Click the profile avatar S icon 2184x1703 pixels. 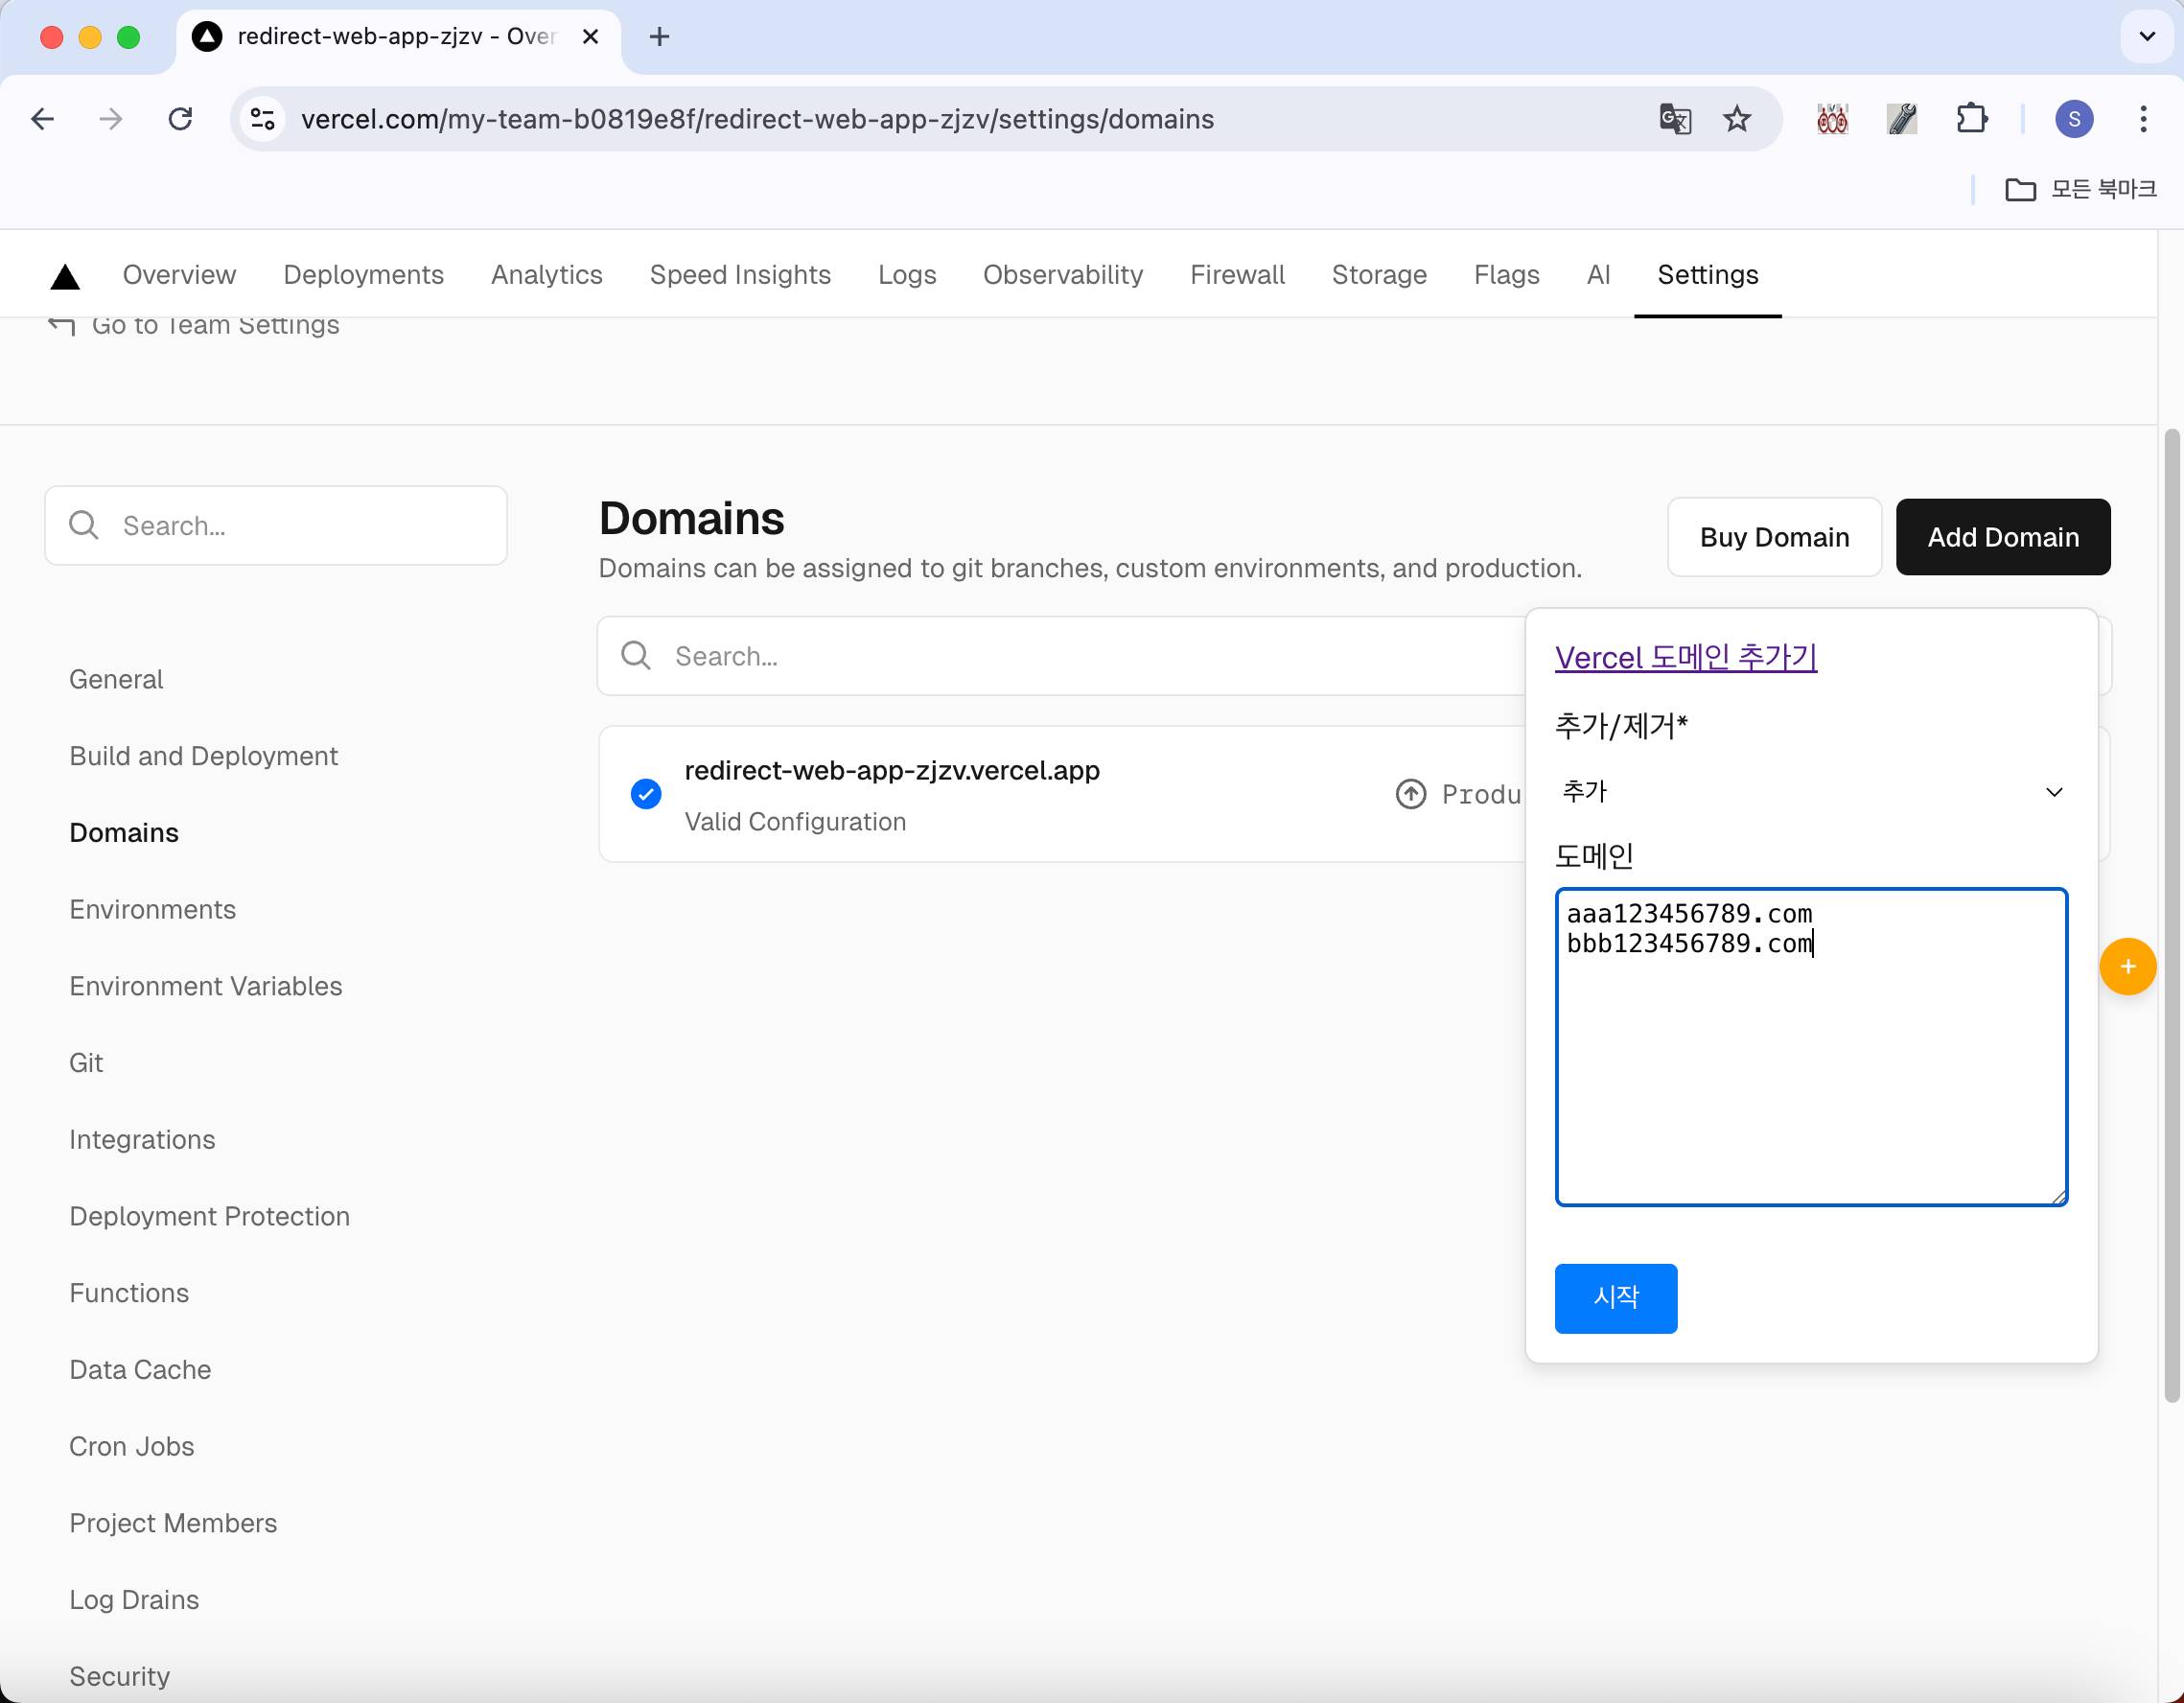[x=2073, y=119]
